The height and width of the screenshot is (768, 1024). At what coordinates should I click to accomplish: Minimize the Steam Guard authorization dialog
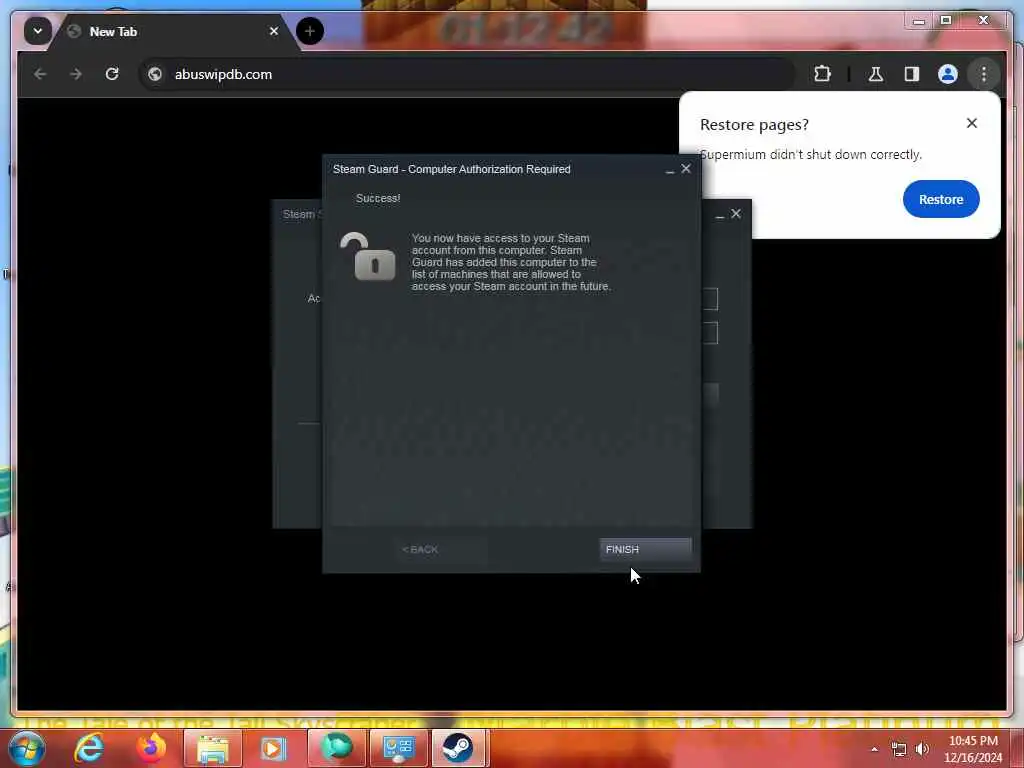pyautogui.click(x=669, y=170)
